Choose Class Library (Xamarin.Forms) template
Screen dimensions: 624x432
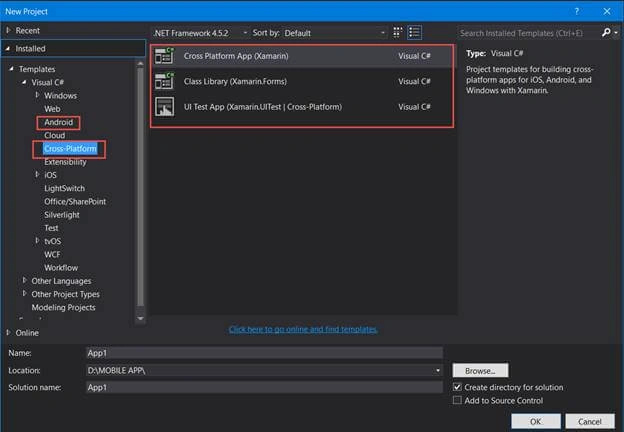tap(302, 82)
